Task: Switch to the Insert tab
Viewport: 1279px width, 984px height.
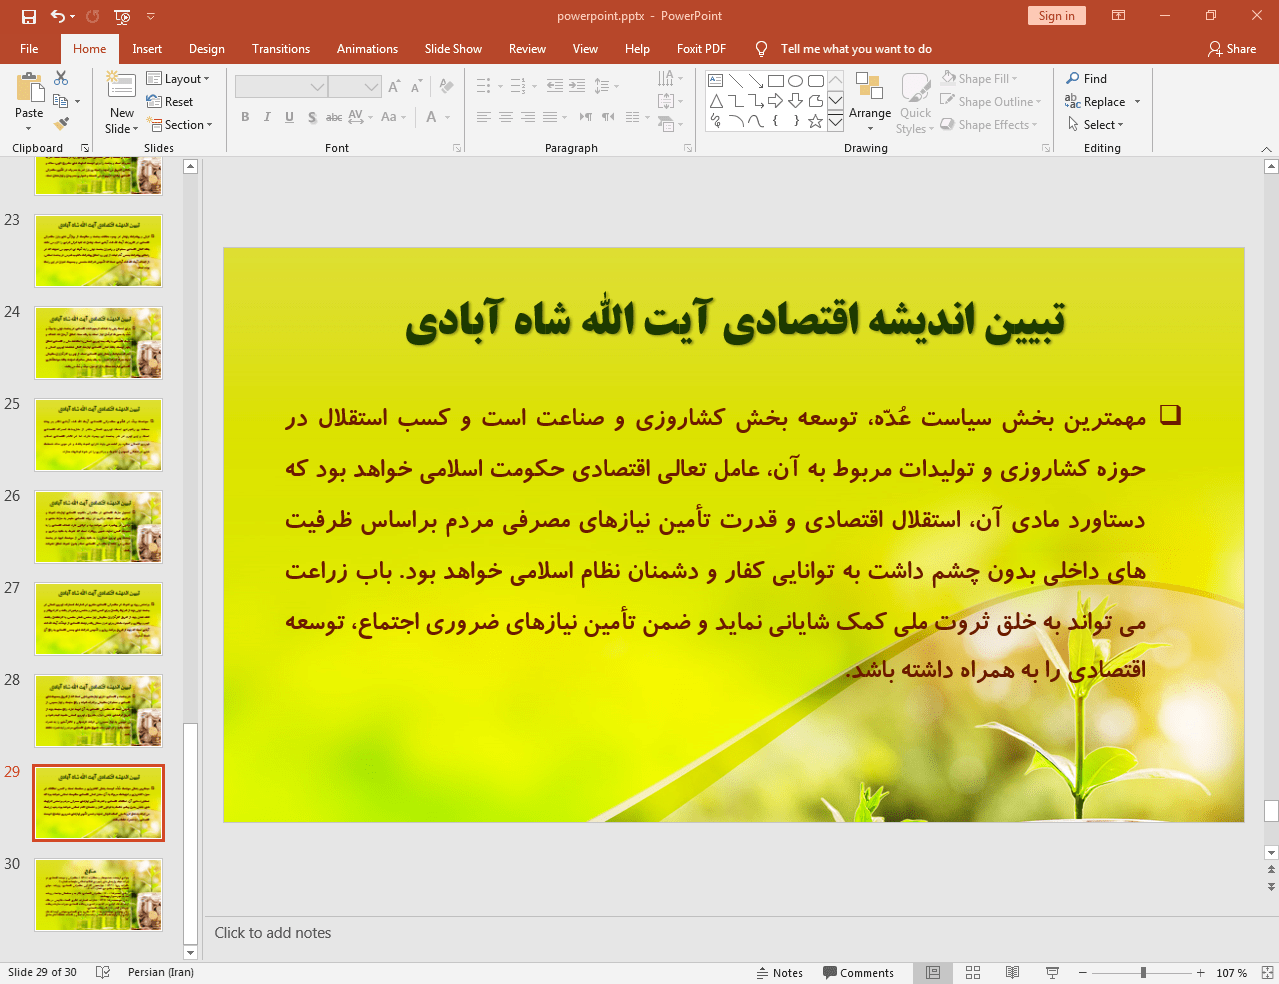Action: pyautogui.click(x=147, y=49)
